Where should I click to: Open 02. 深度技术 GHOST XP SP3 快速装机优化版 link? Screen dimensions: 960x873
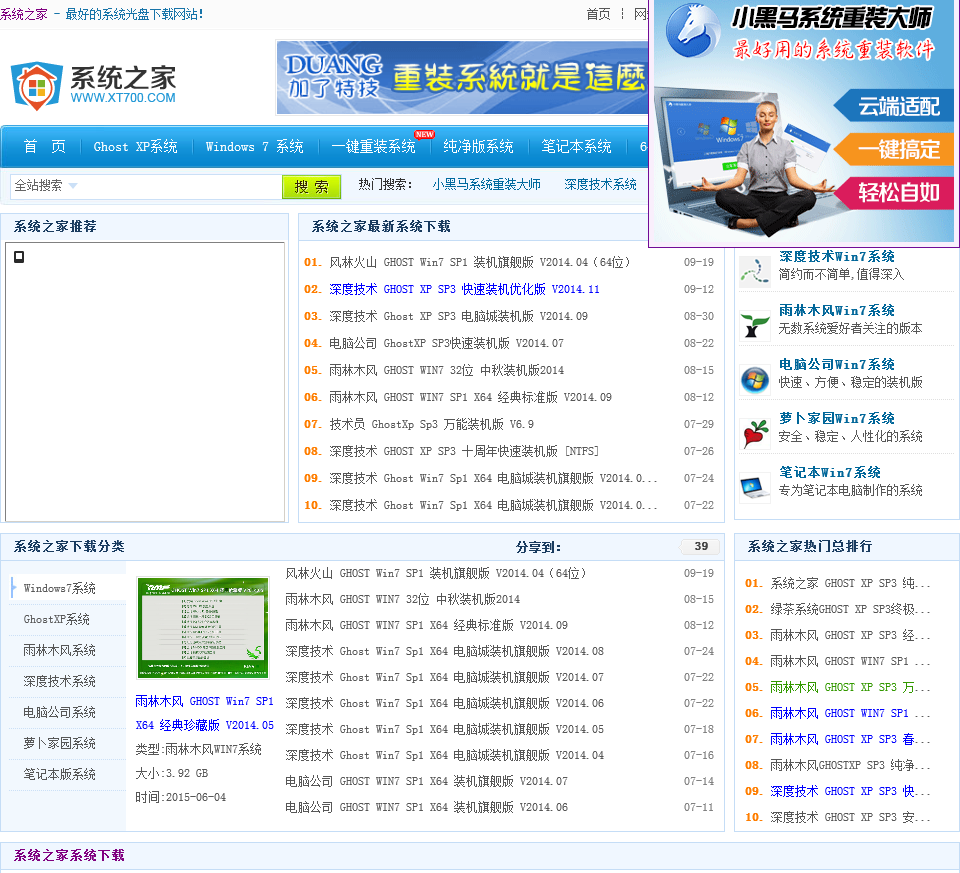tap(464, 290)
